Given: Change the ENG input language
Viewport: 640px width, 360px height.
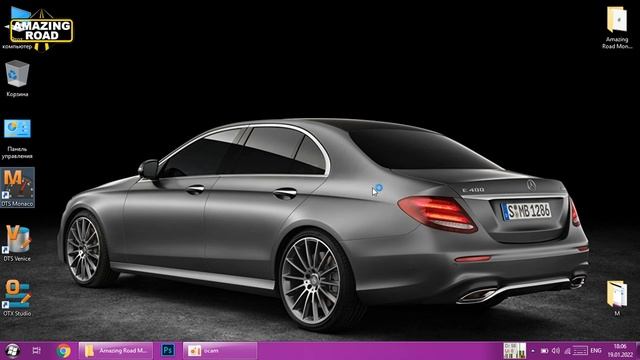Looking at the screenshot, I should pos(596,351).
